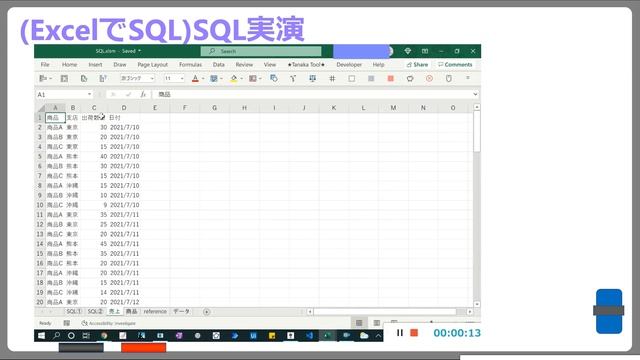
Task: Open the font name dropdown
Action: point(152,78)
